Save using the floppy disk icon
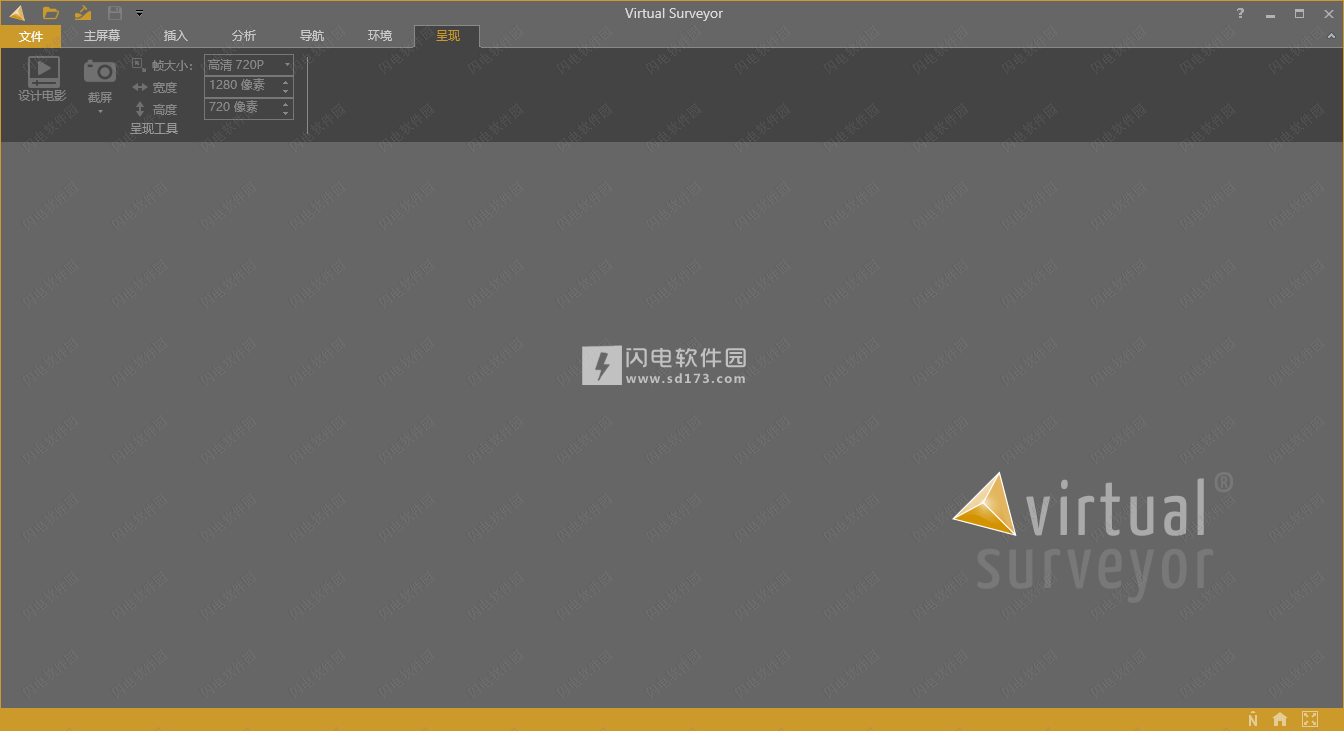Image resolution: width=1344 pixels, height=731 pixels. tap(115, 13)
